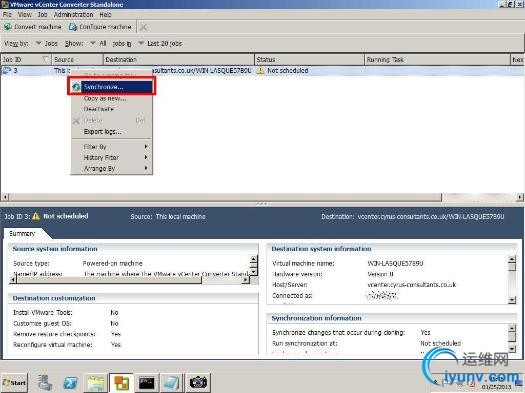Launch PowerShell from the taskbar
Image resolution: width=525 pixels, height=393 pixels.
coord(70,383)
